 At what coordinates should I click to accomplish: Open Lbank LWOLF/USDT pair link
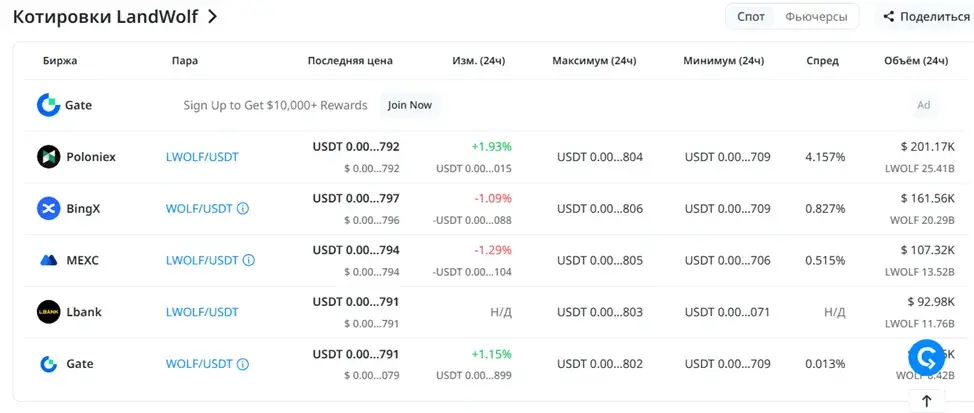coord(202,312)
